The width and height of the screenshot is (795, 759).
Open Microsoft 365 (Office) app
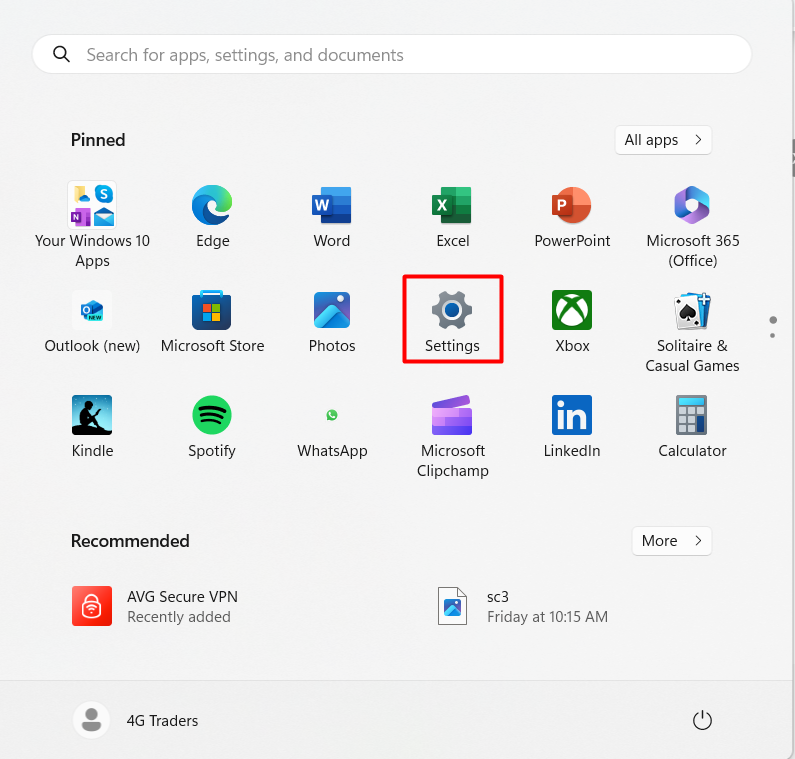click(x=692, y=226)
